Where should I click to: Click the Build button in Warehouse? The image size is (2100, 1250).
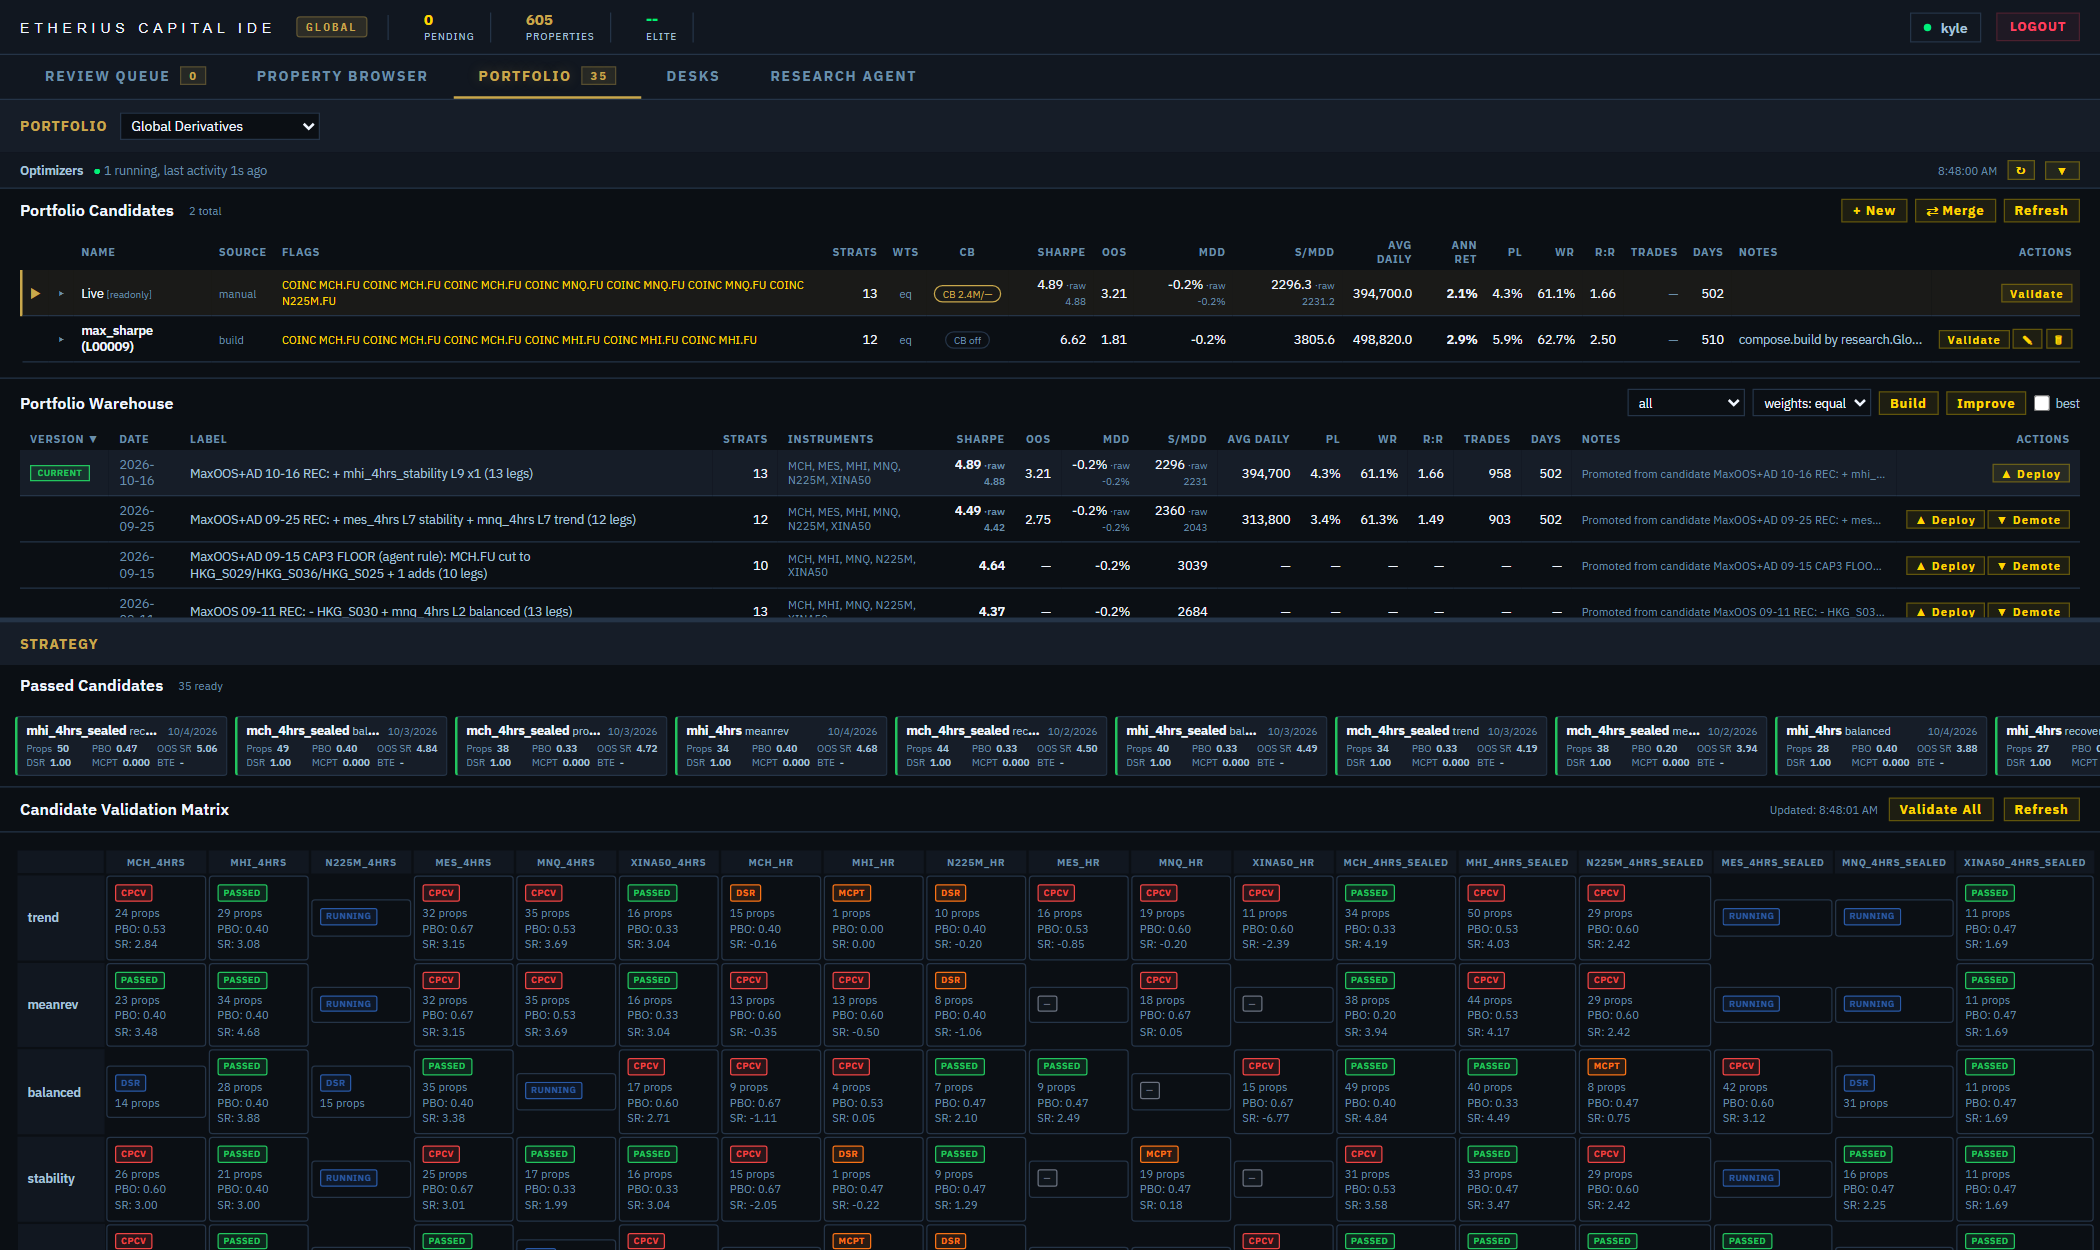click(x=1908, y=403)
